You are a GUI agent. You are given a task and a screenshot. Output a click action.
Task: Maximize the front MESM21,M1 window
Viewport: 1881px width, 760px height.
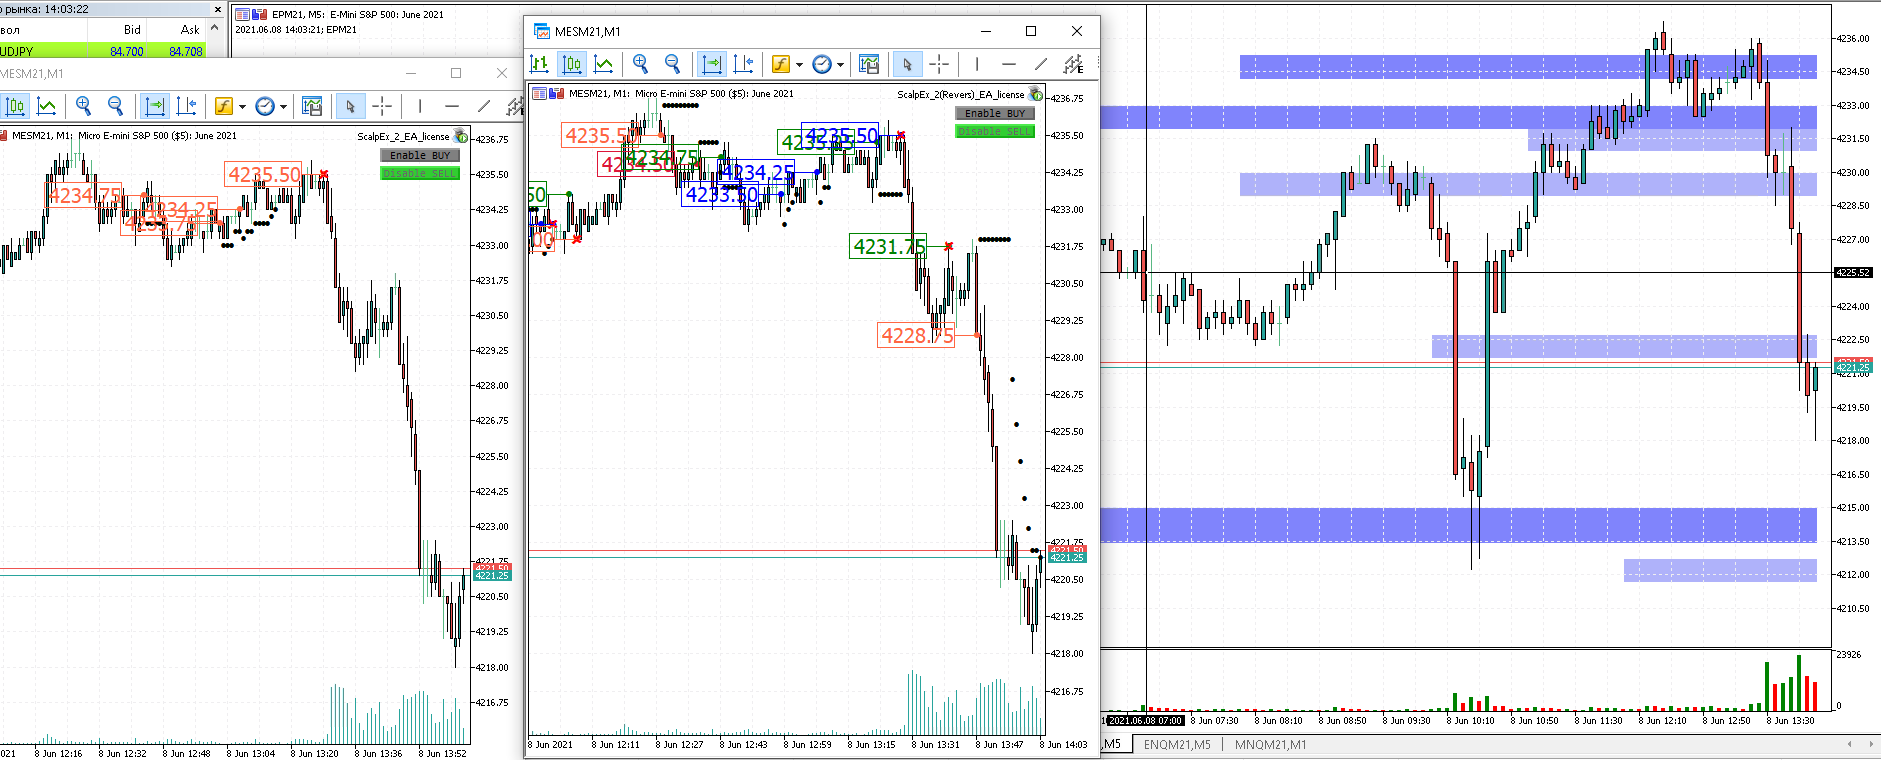click(x=1031, y=31)
